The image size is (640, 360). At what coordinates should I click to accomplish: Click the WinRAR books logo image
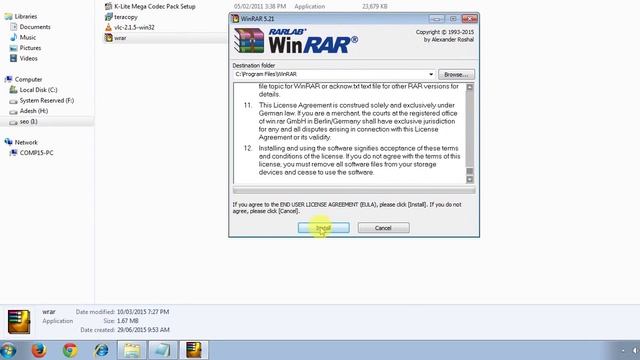(x=249, y=41)
